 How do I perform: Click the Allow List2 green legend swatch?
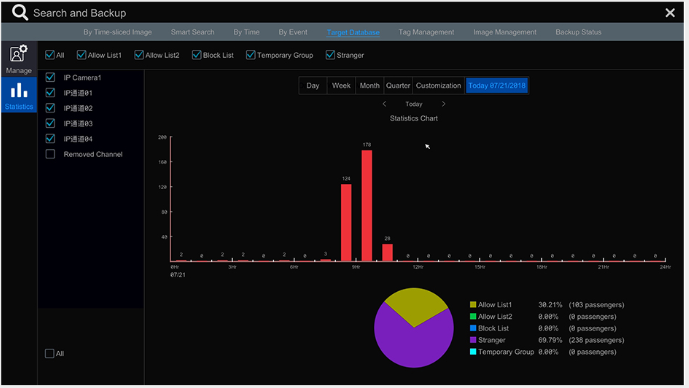point(473,316)
